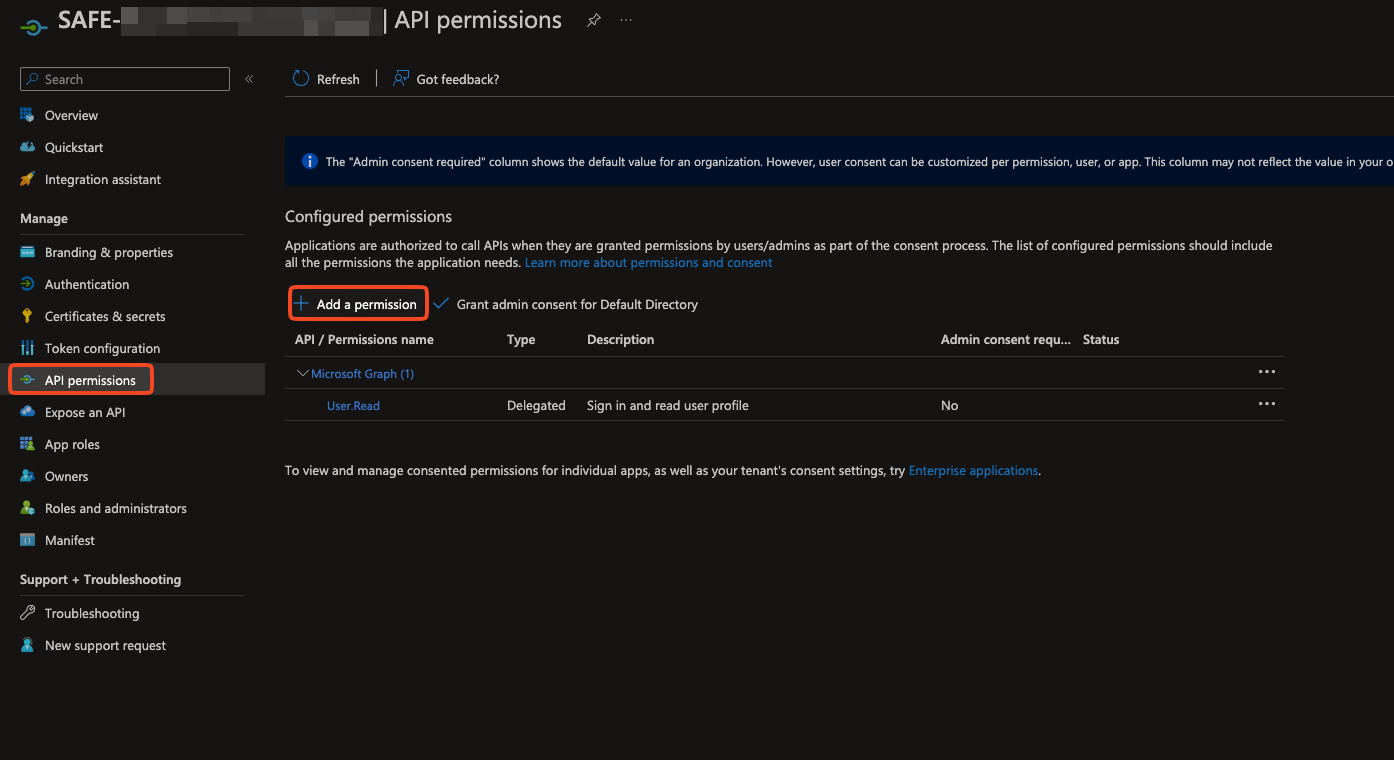Click the Sign in and read user profile text

click(668, 405)
